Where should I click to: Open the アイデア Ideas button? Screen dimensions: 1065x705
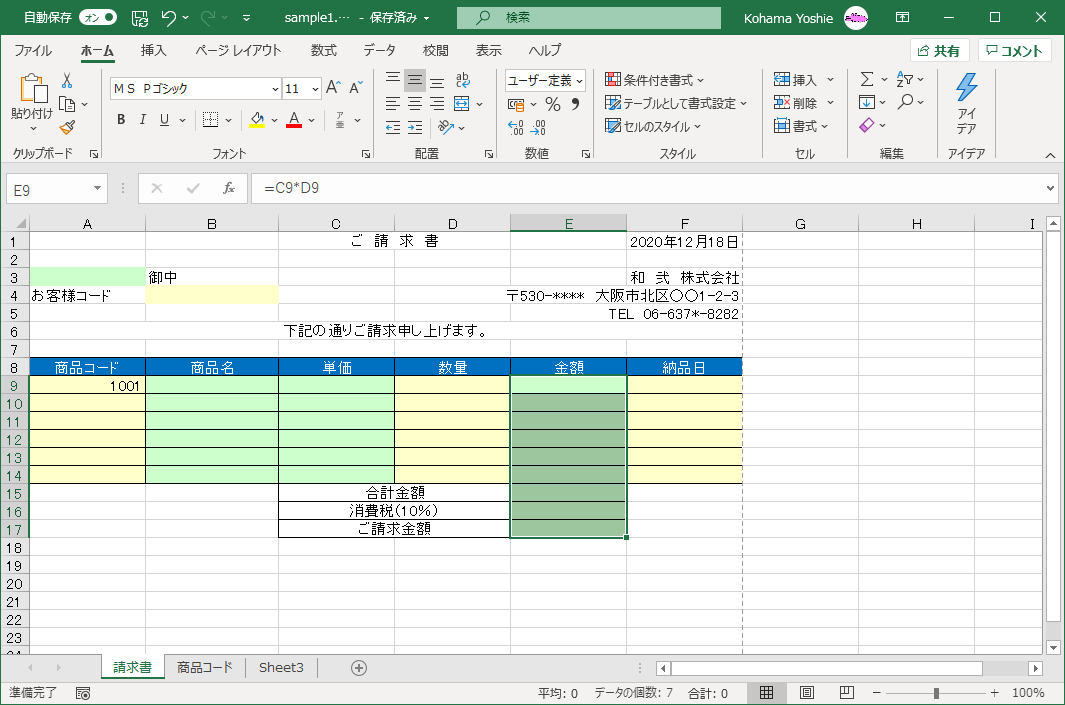point(967,103)
